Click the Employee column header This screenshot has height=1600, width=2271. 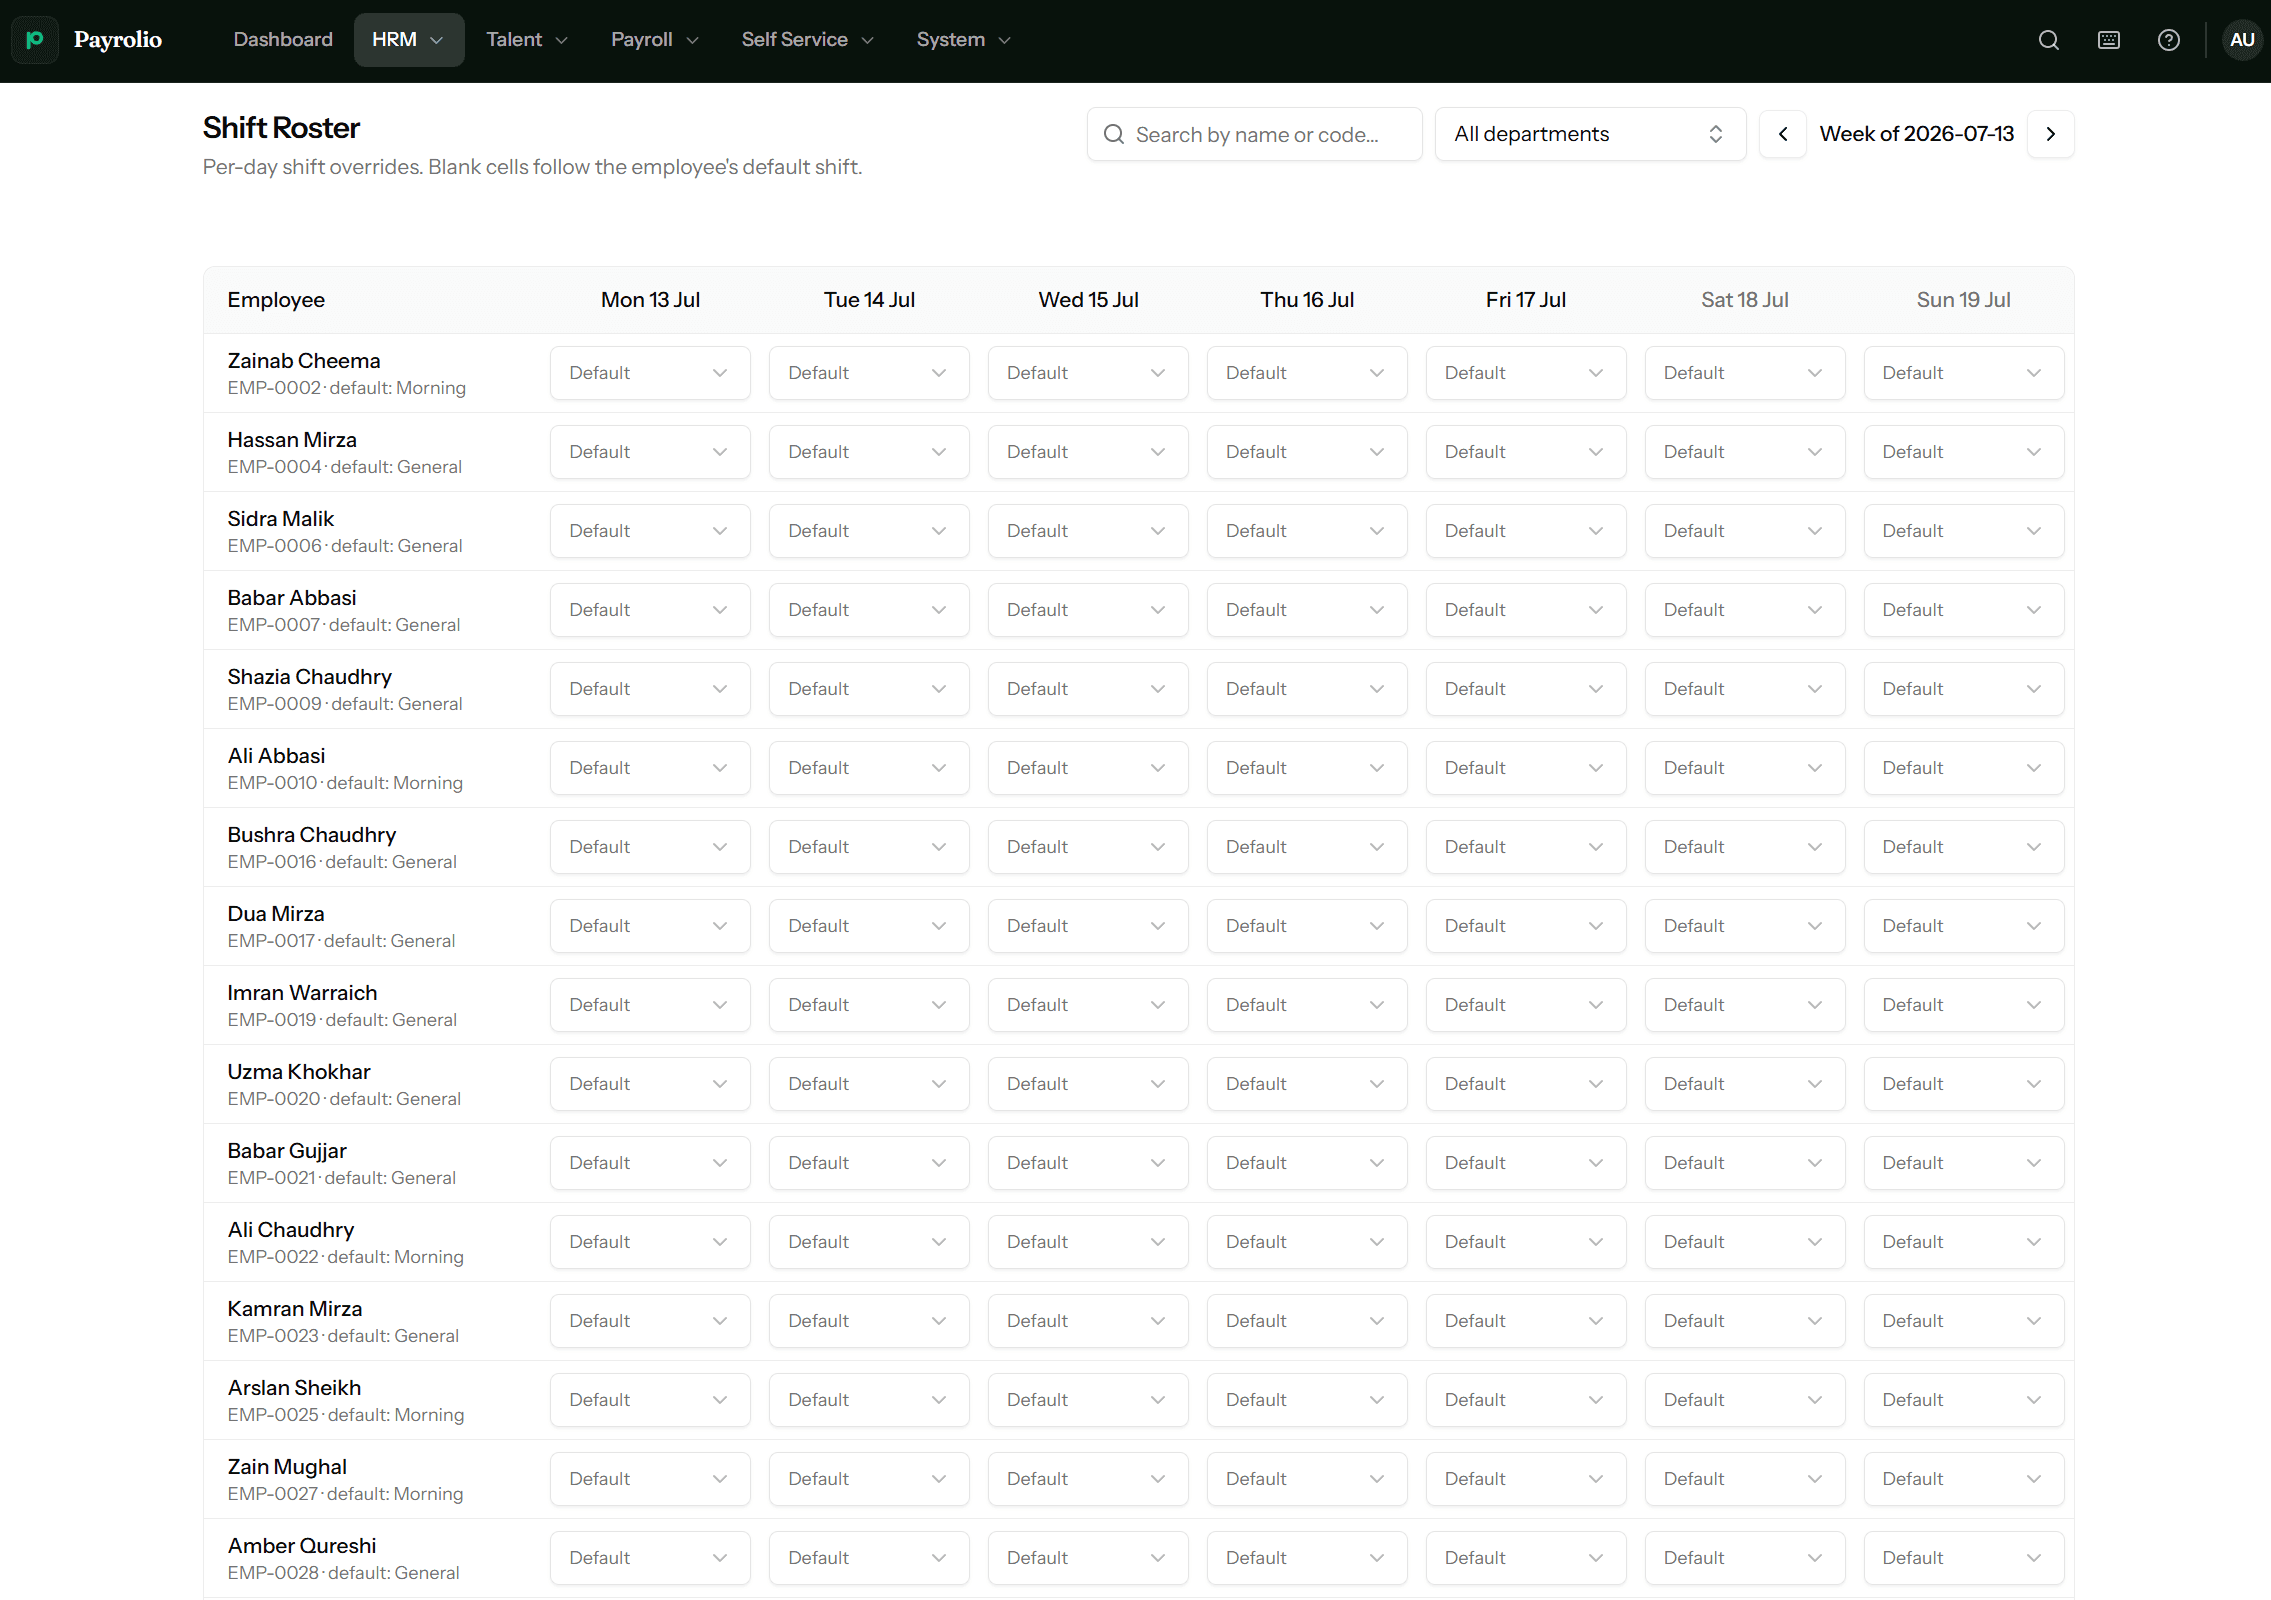tap(276, 300)
